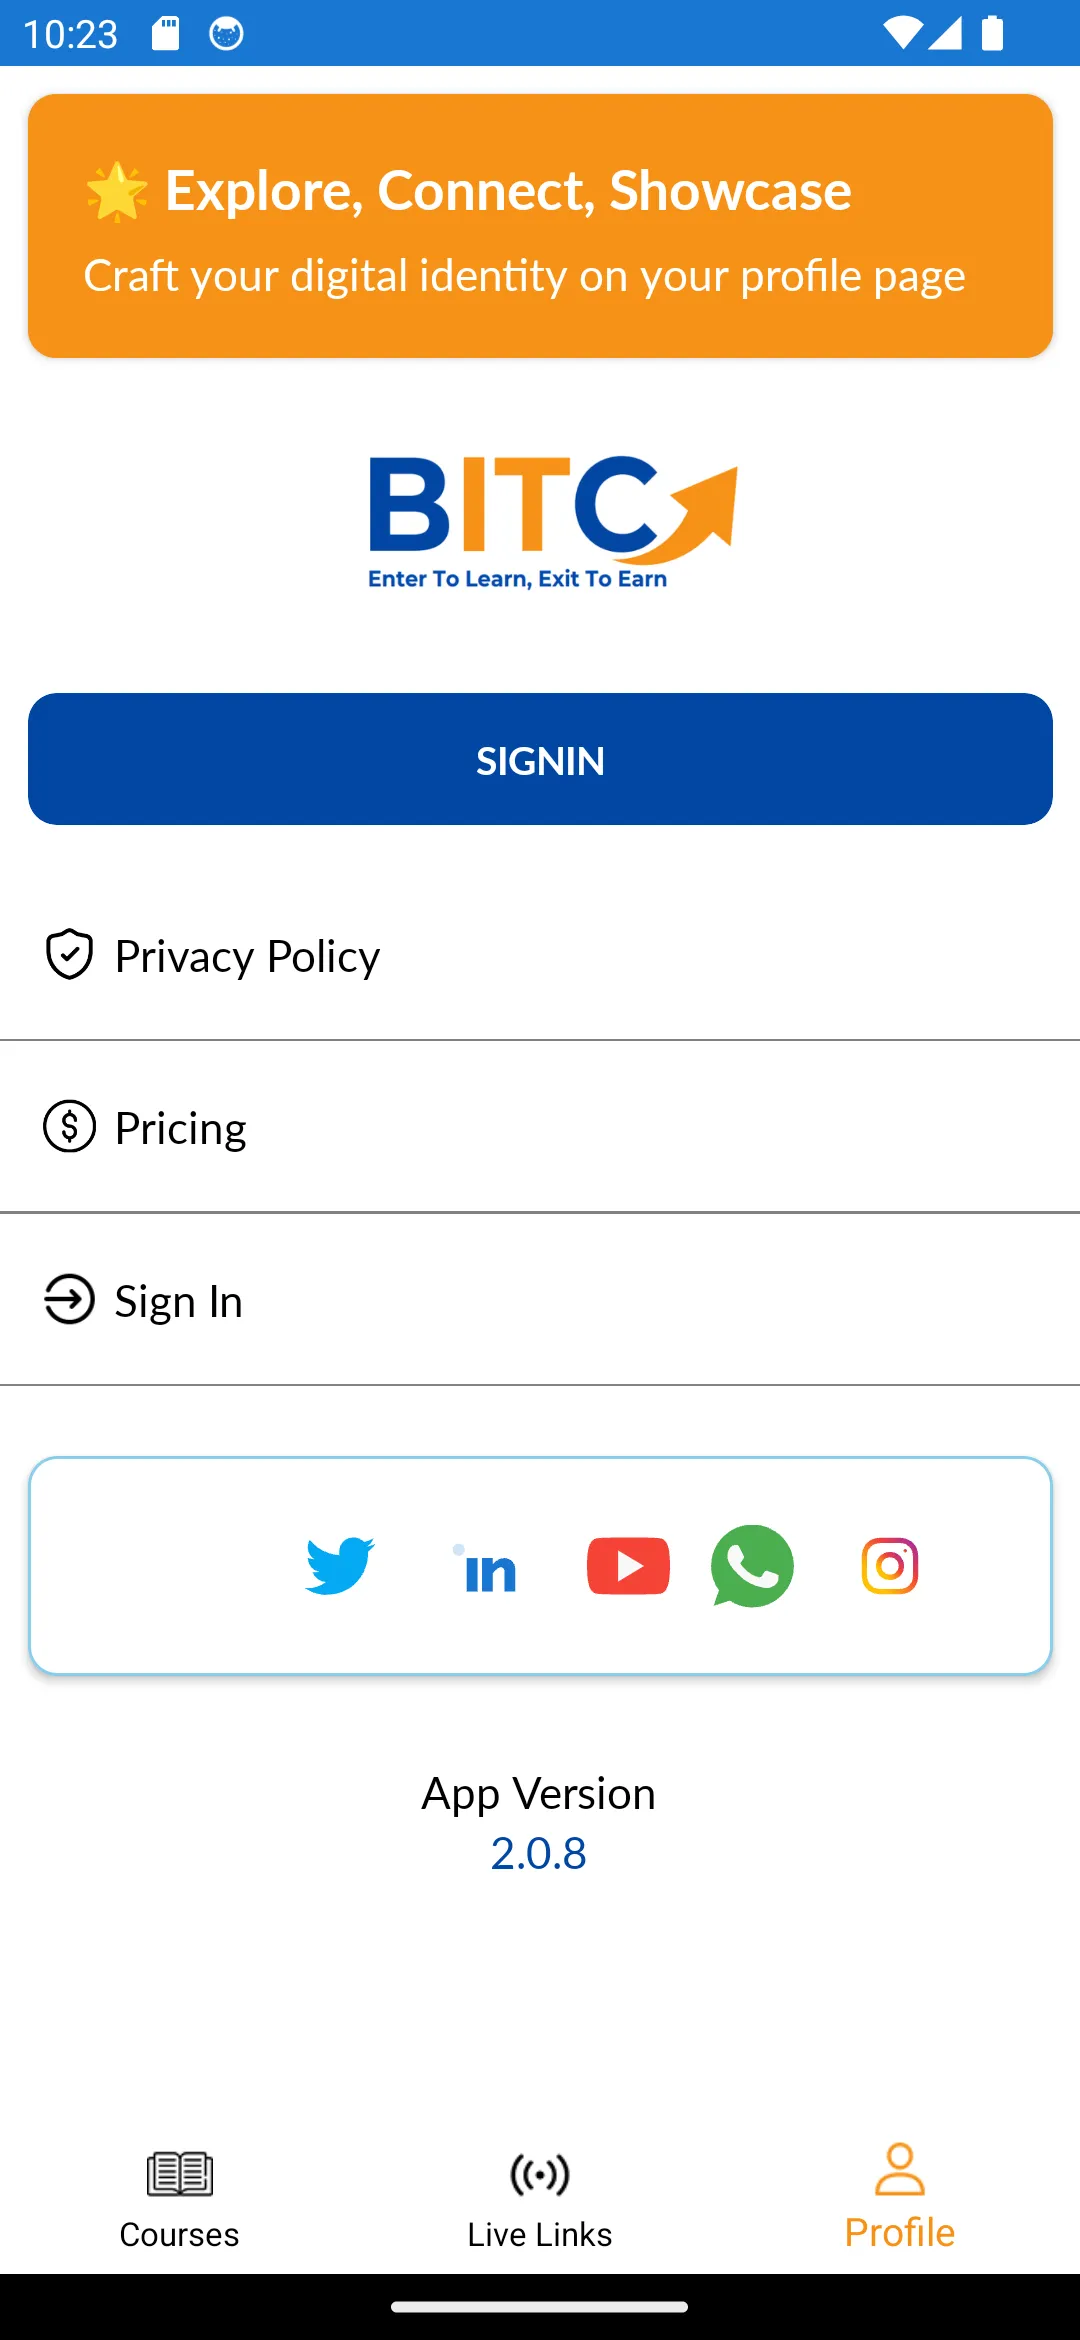The width and height of the screenshot is (1080, 2340).
Task: Tap the arrow-in-circle Sign In icon
Action: [69, 1300]
